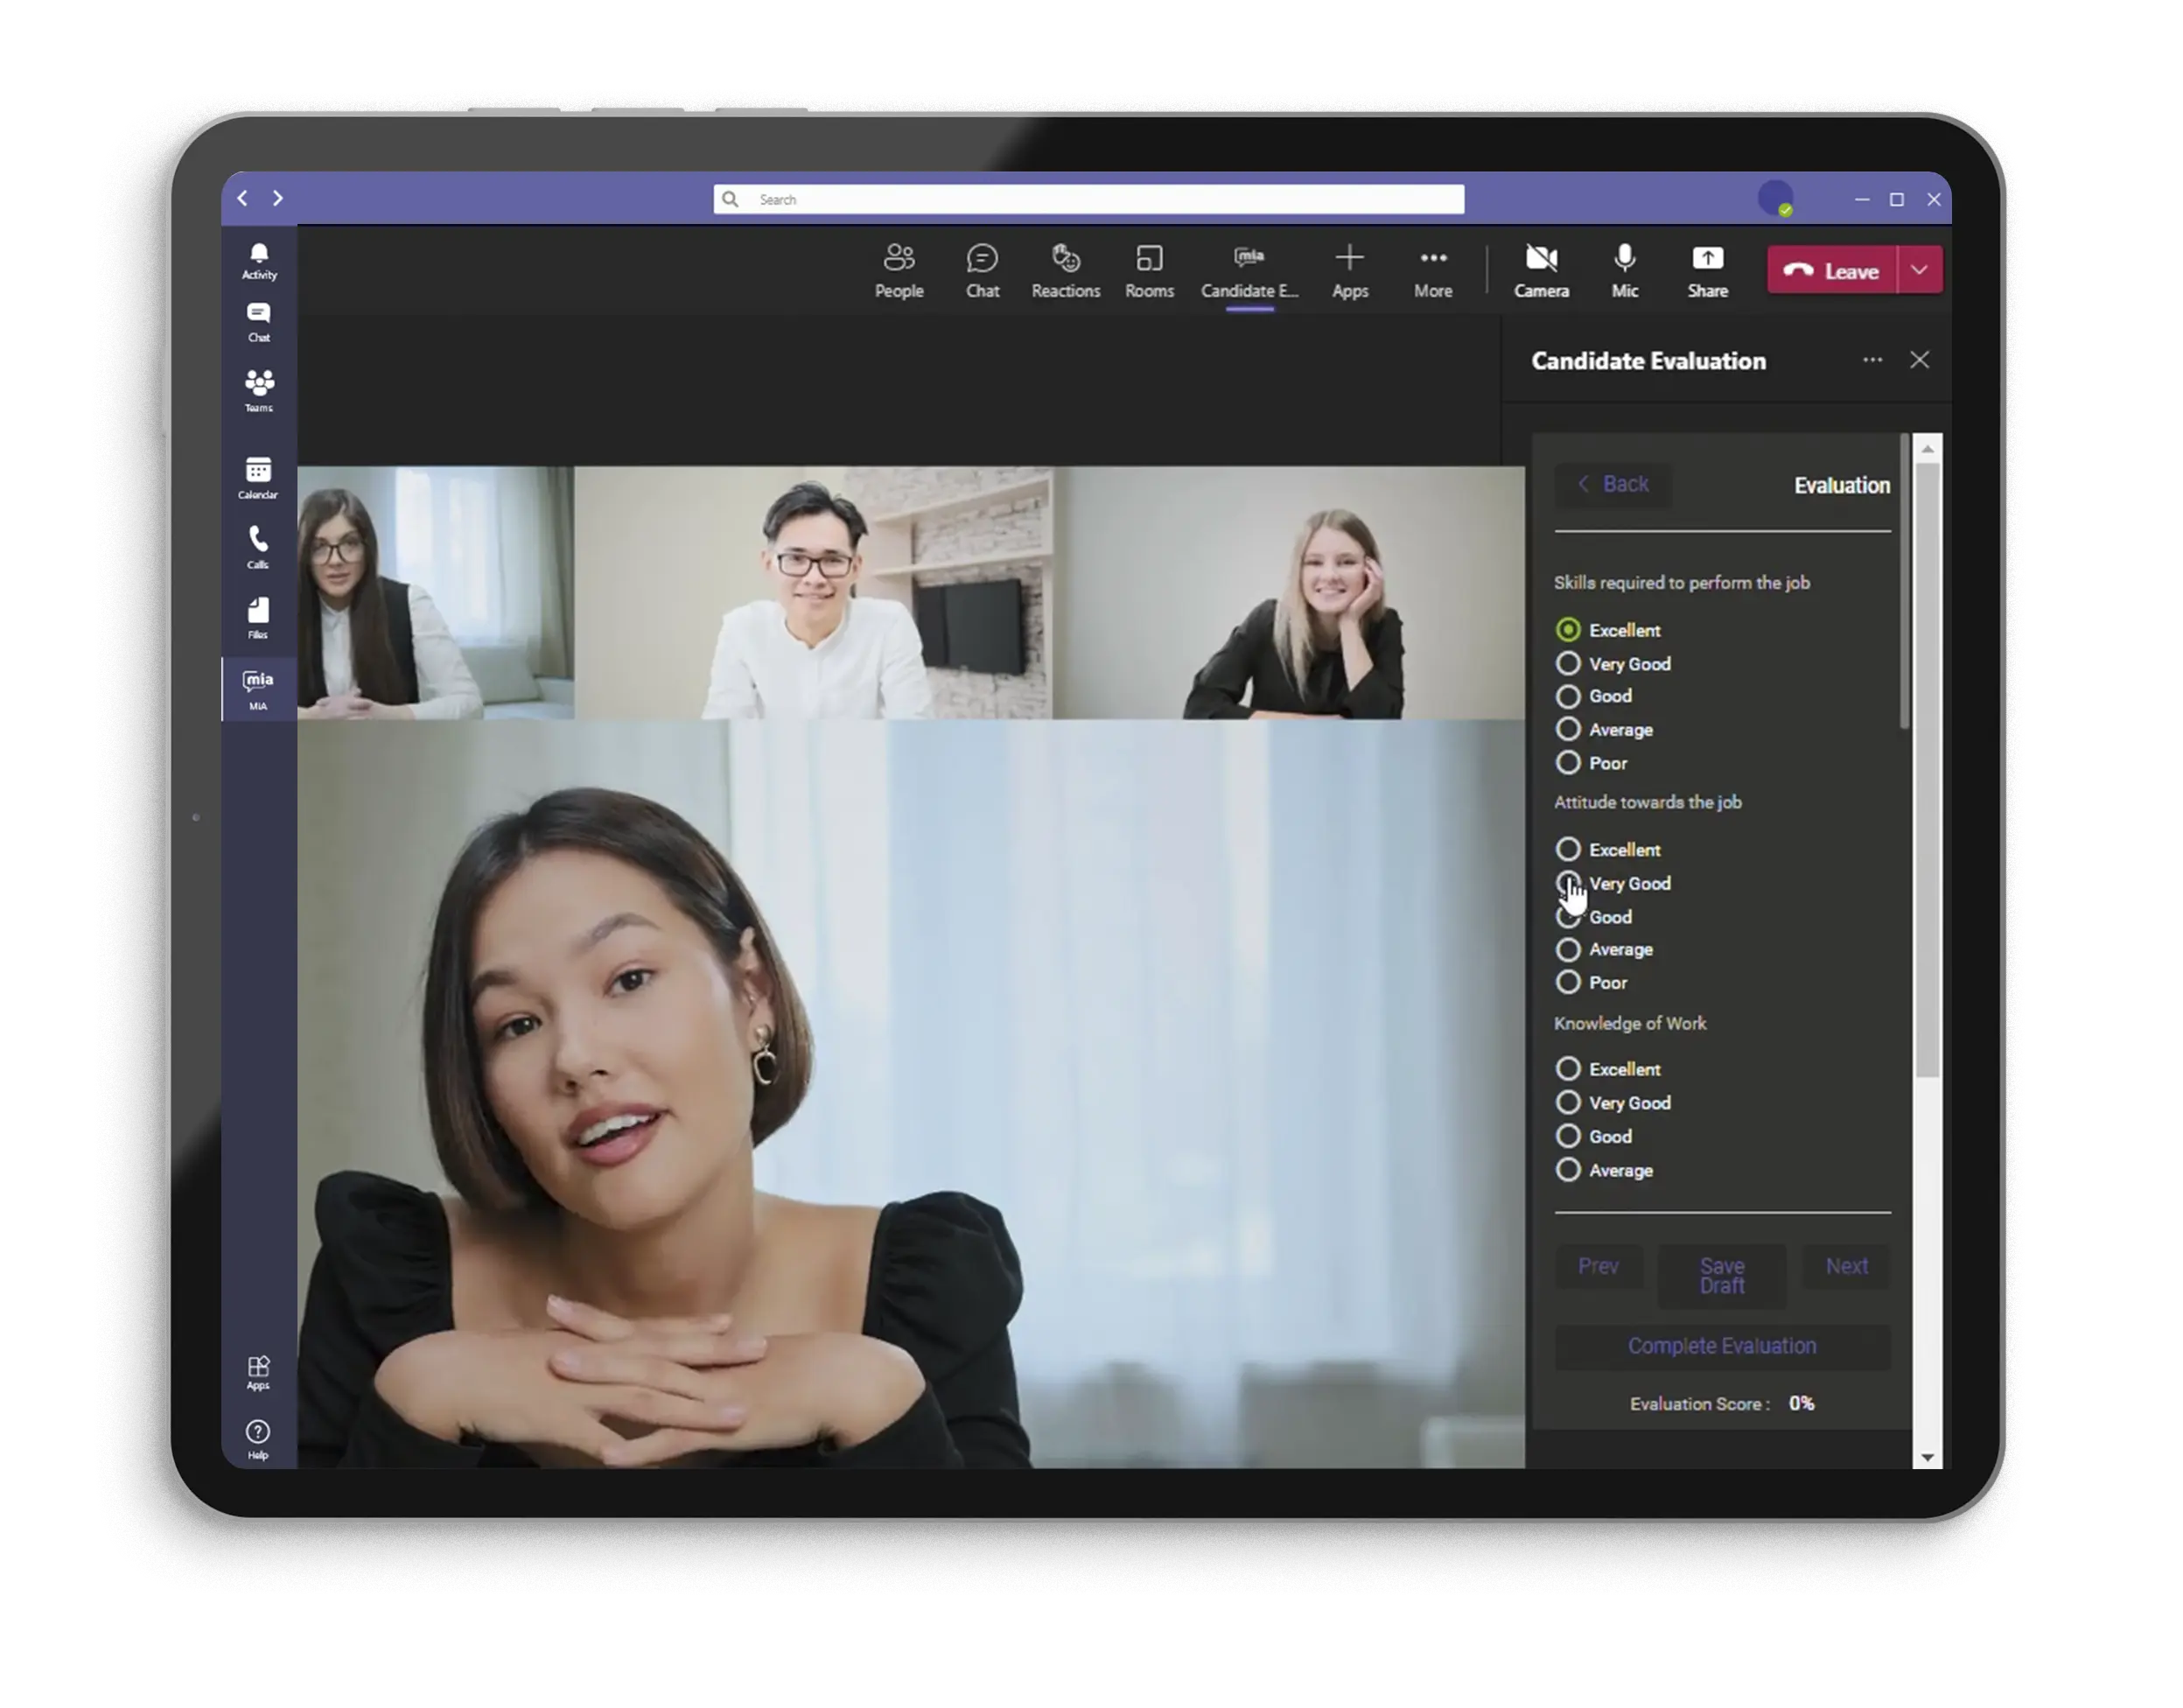Mute the Mic
This screenshot has height=1708, width=2183.
click(x=1623, y=269)
